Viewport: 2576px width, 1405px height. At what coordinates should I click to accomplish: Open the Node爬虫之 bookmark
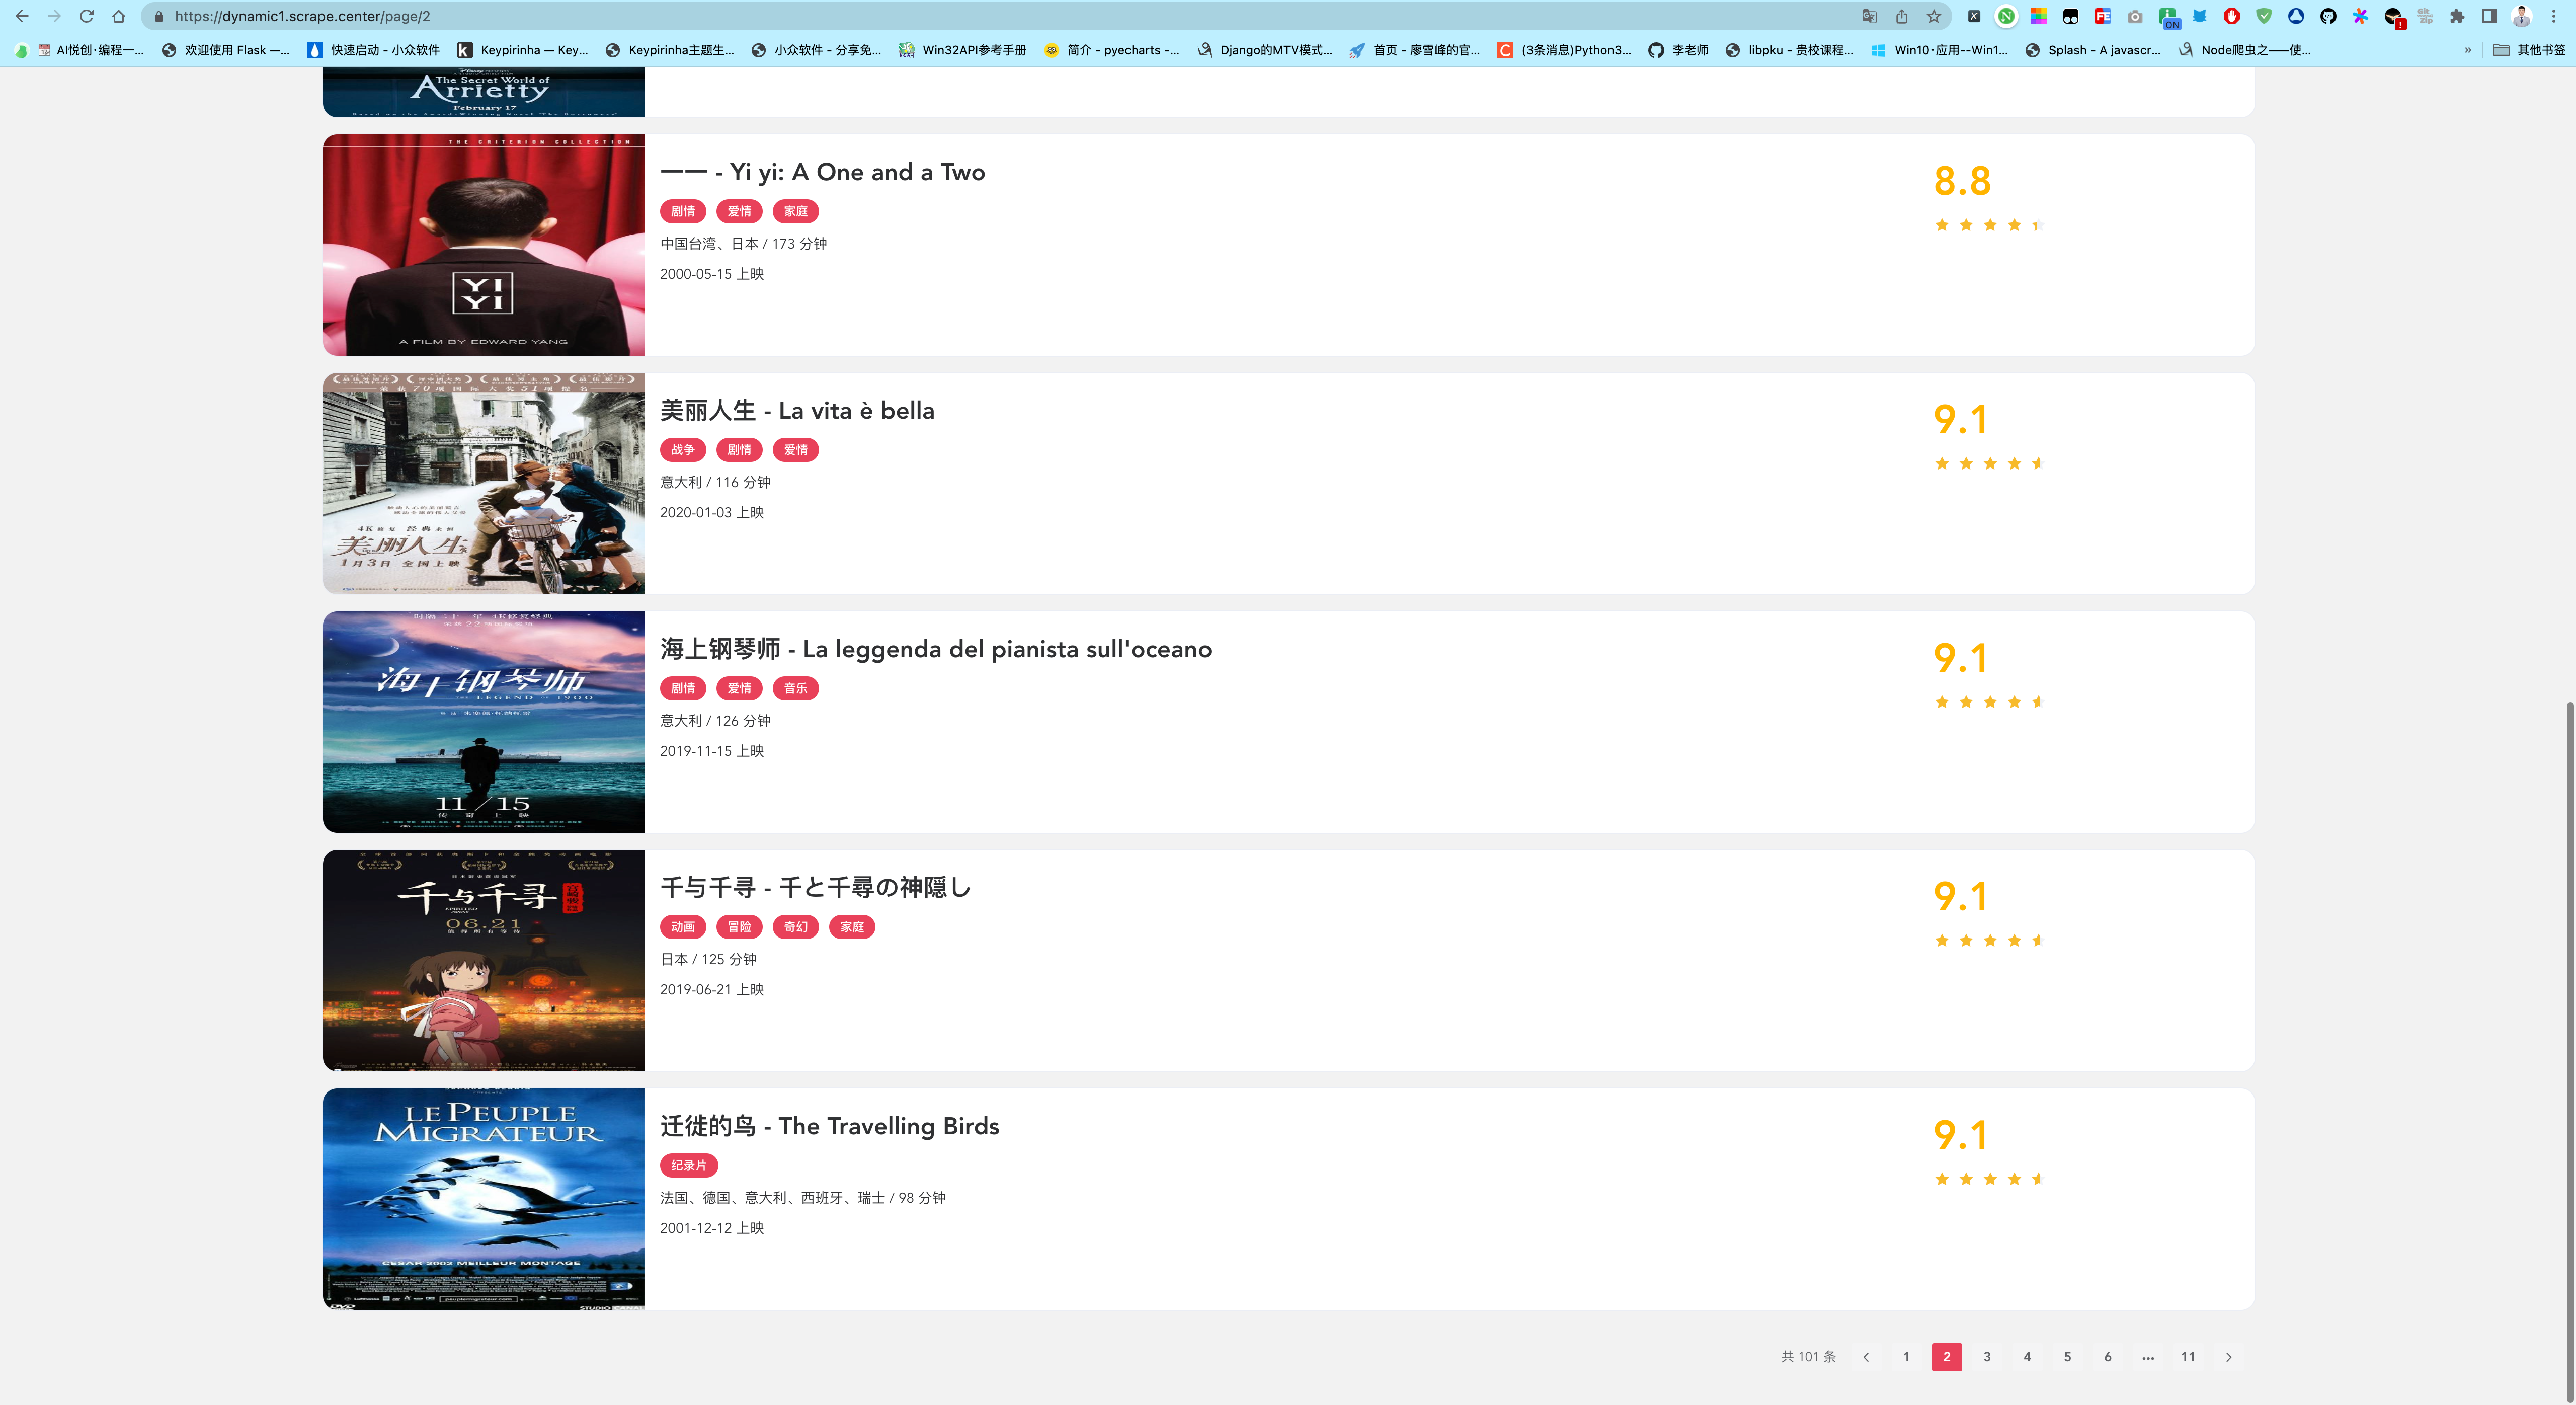tap(2245, 50)
